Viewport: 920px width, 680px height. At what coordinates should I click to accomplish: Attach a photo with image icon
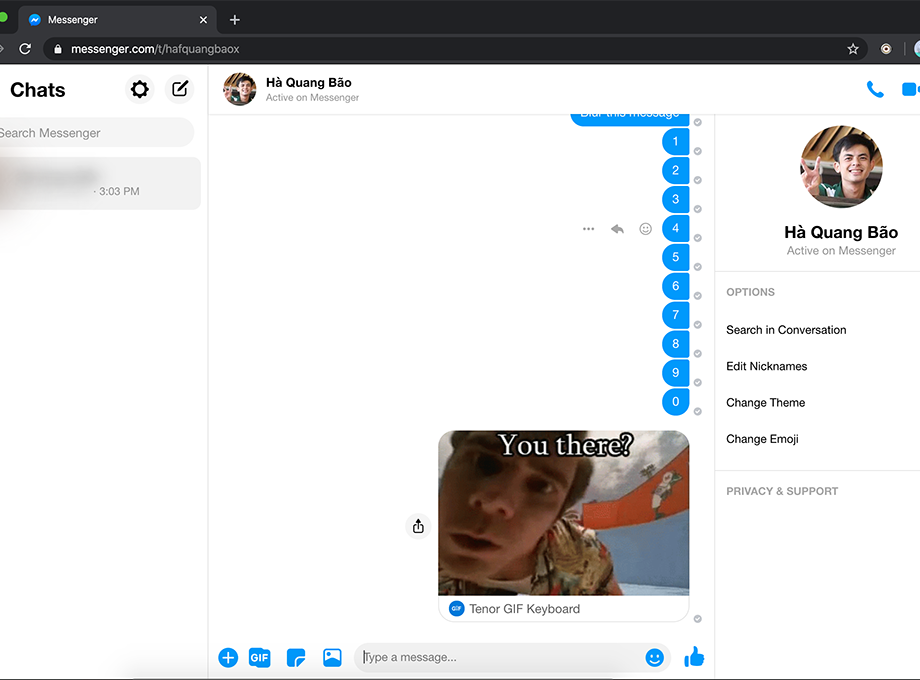click(x=332, y=657)
